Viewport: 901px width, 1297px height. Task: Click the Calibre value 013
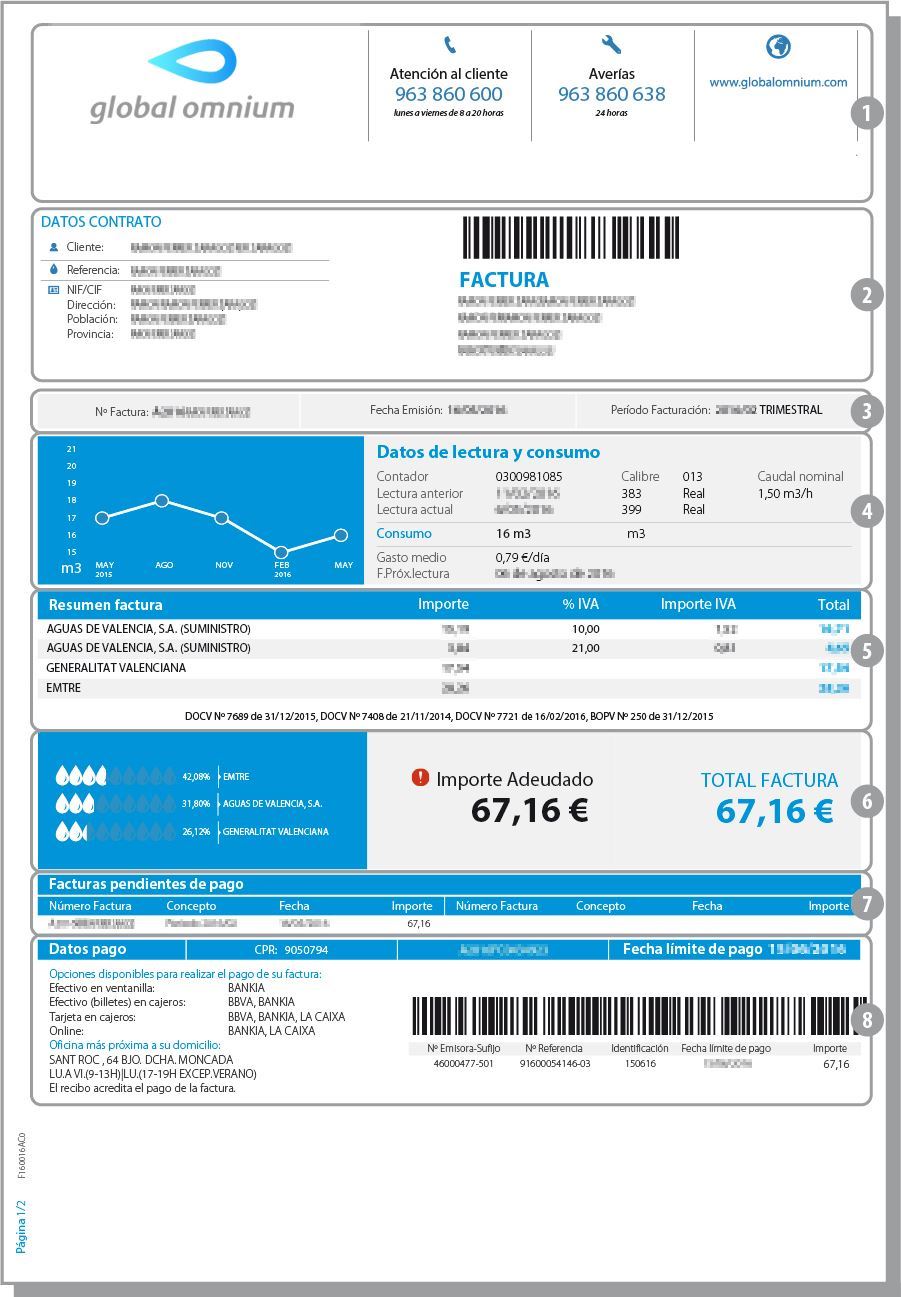click(693, 477)
